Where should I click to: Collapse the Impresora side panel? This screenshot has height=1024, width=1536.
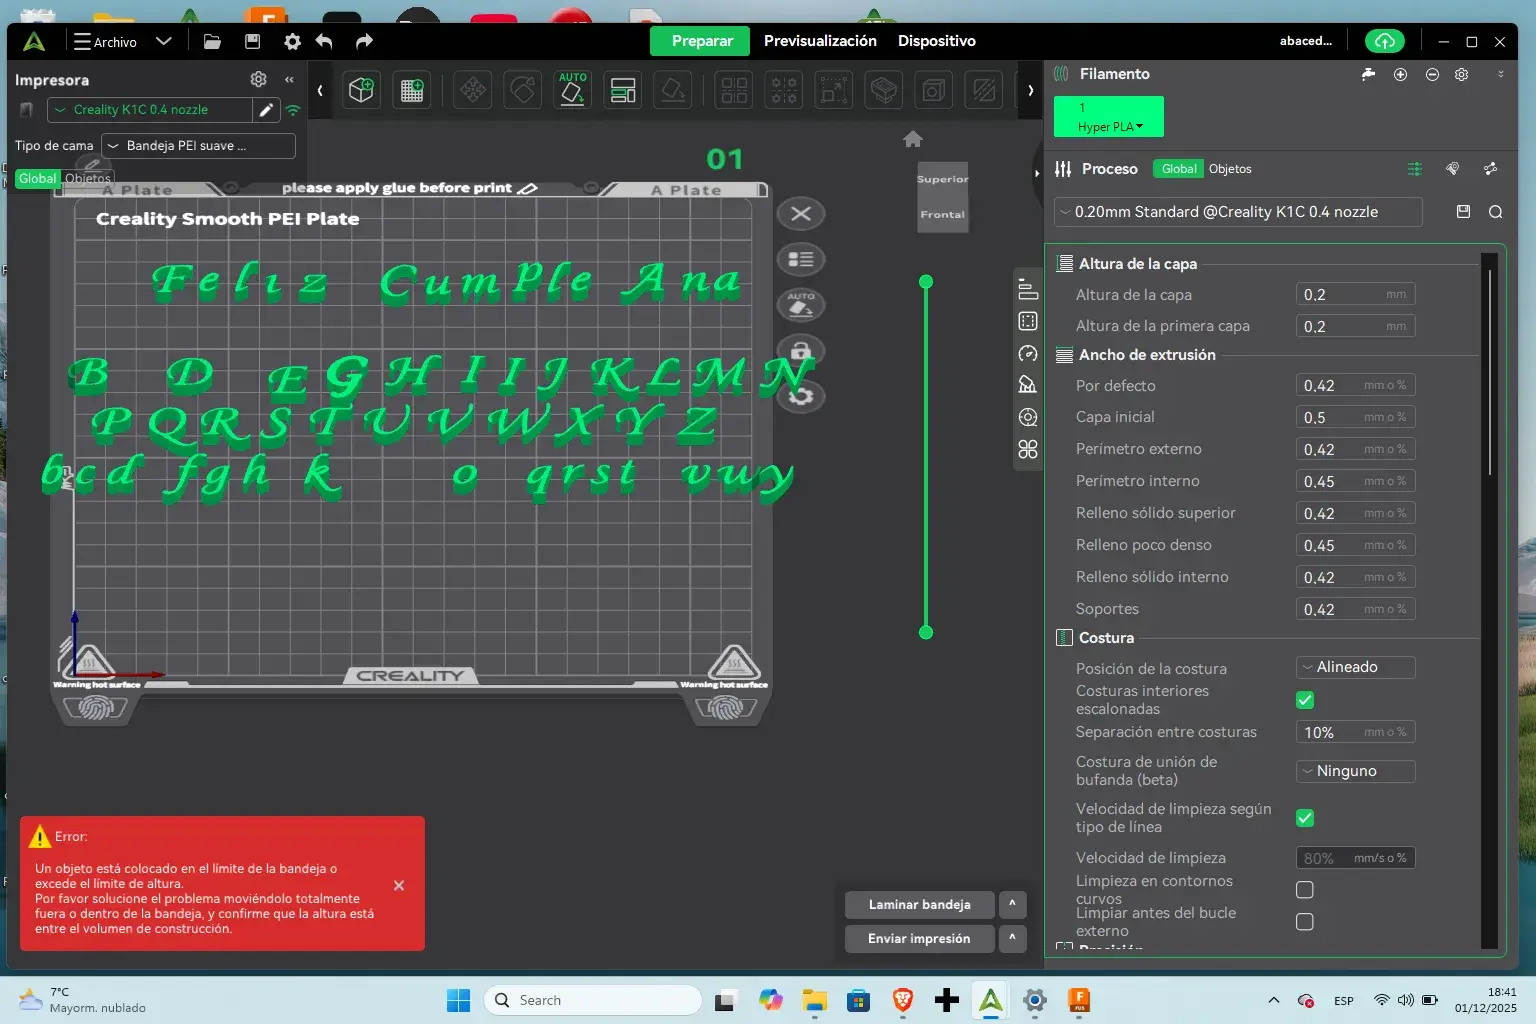[x=289, y=79]
